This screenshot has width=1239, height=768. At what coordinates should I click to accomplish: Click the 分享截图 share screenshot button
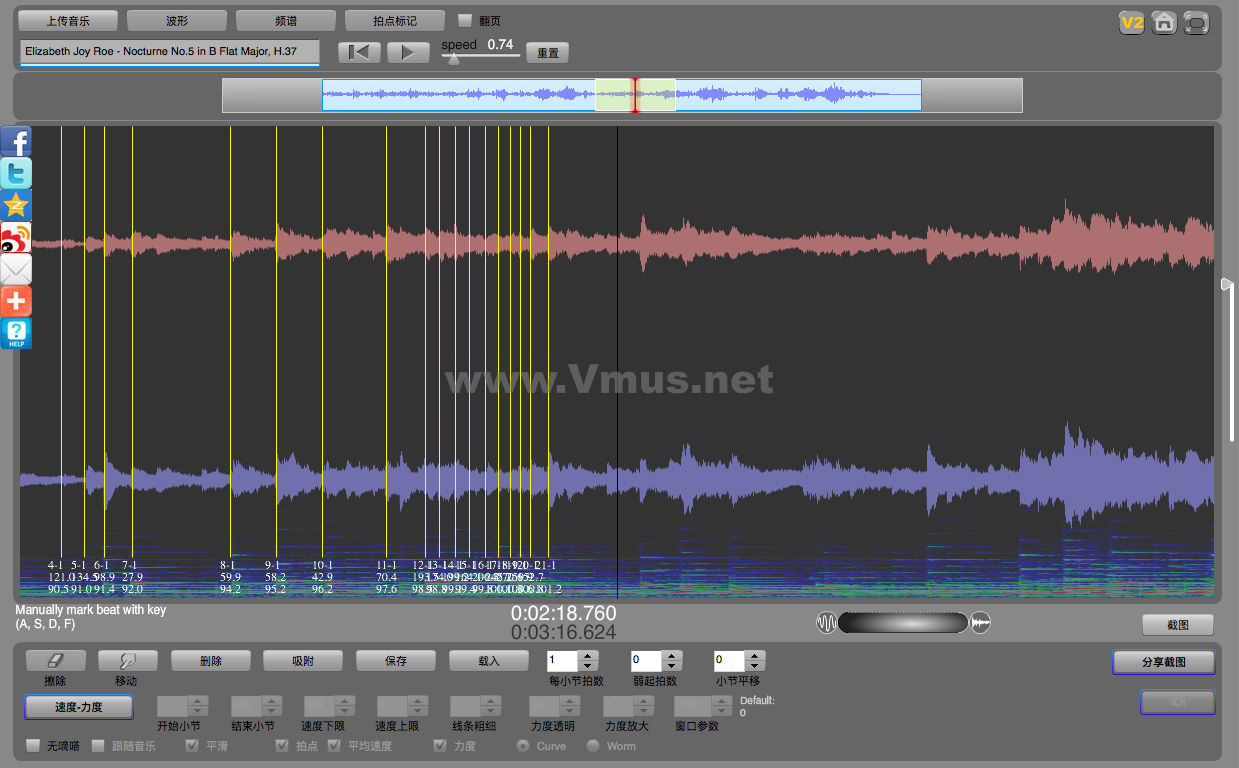click(x=1163, y=662)
